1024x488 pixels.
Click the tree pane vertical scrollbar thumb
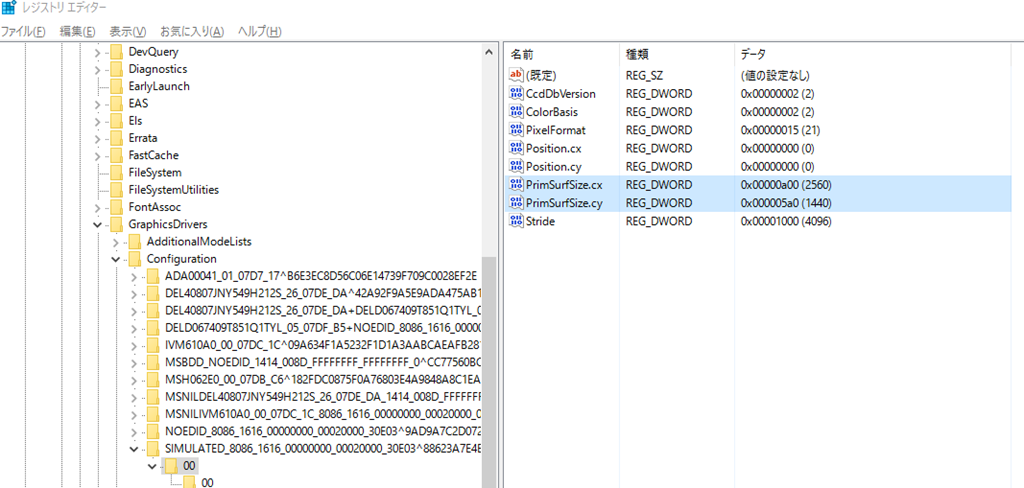488,371
